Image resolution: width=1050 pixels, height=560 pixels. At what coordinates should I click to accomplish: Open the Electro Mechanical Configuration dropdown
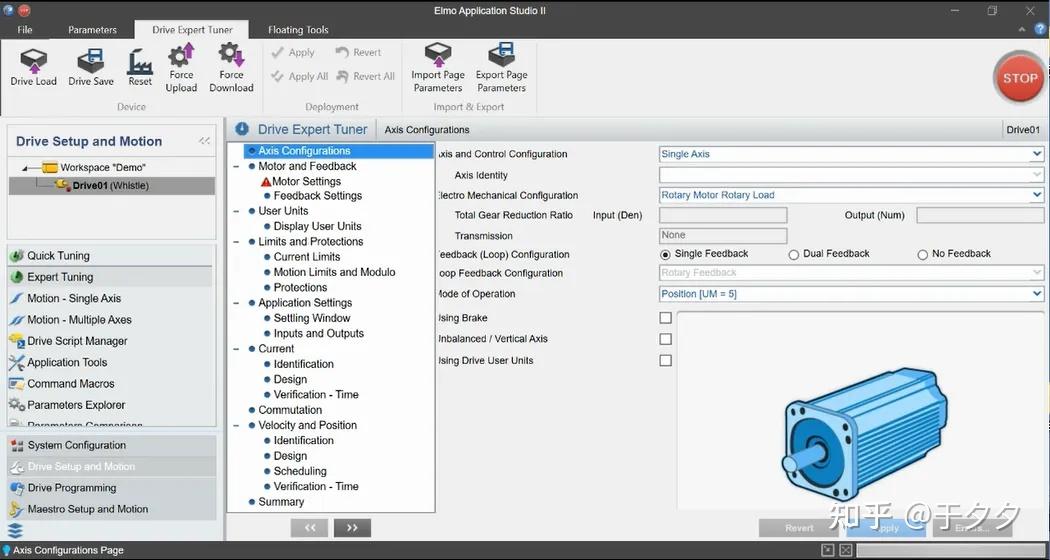coord(851,195)
